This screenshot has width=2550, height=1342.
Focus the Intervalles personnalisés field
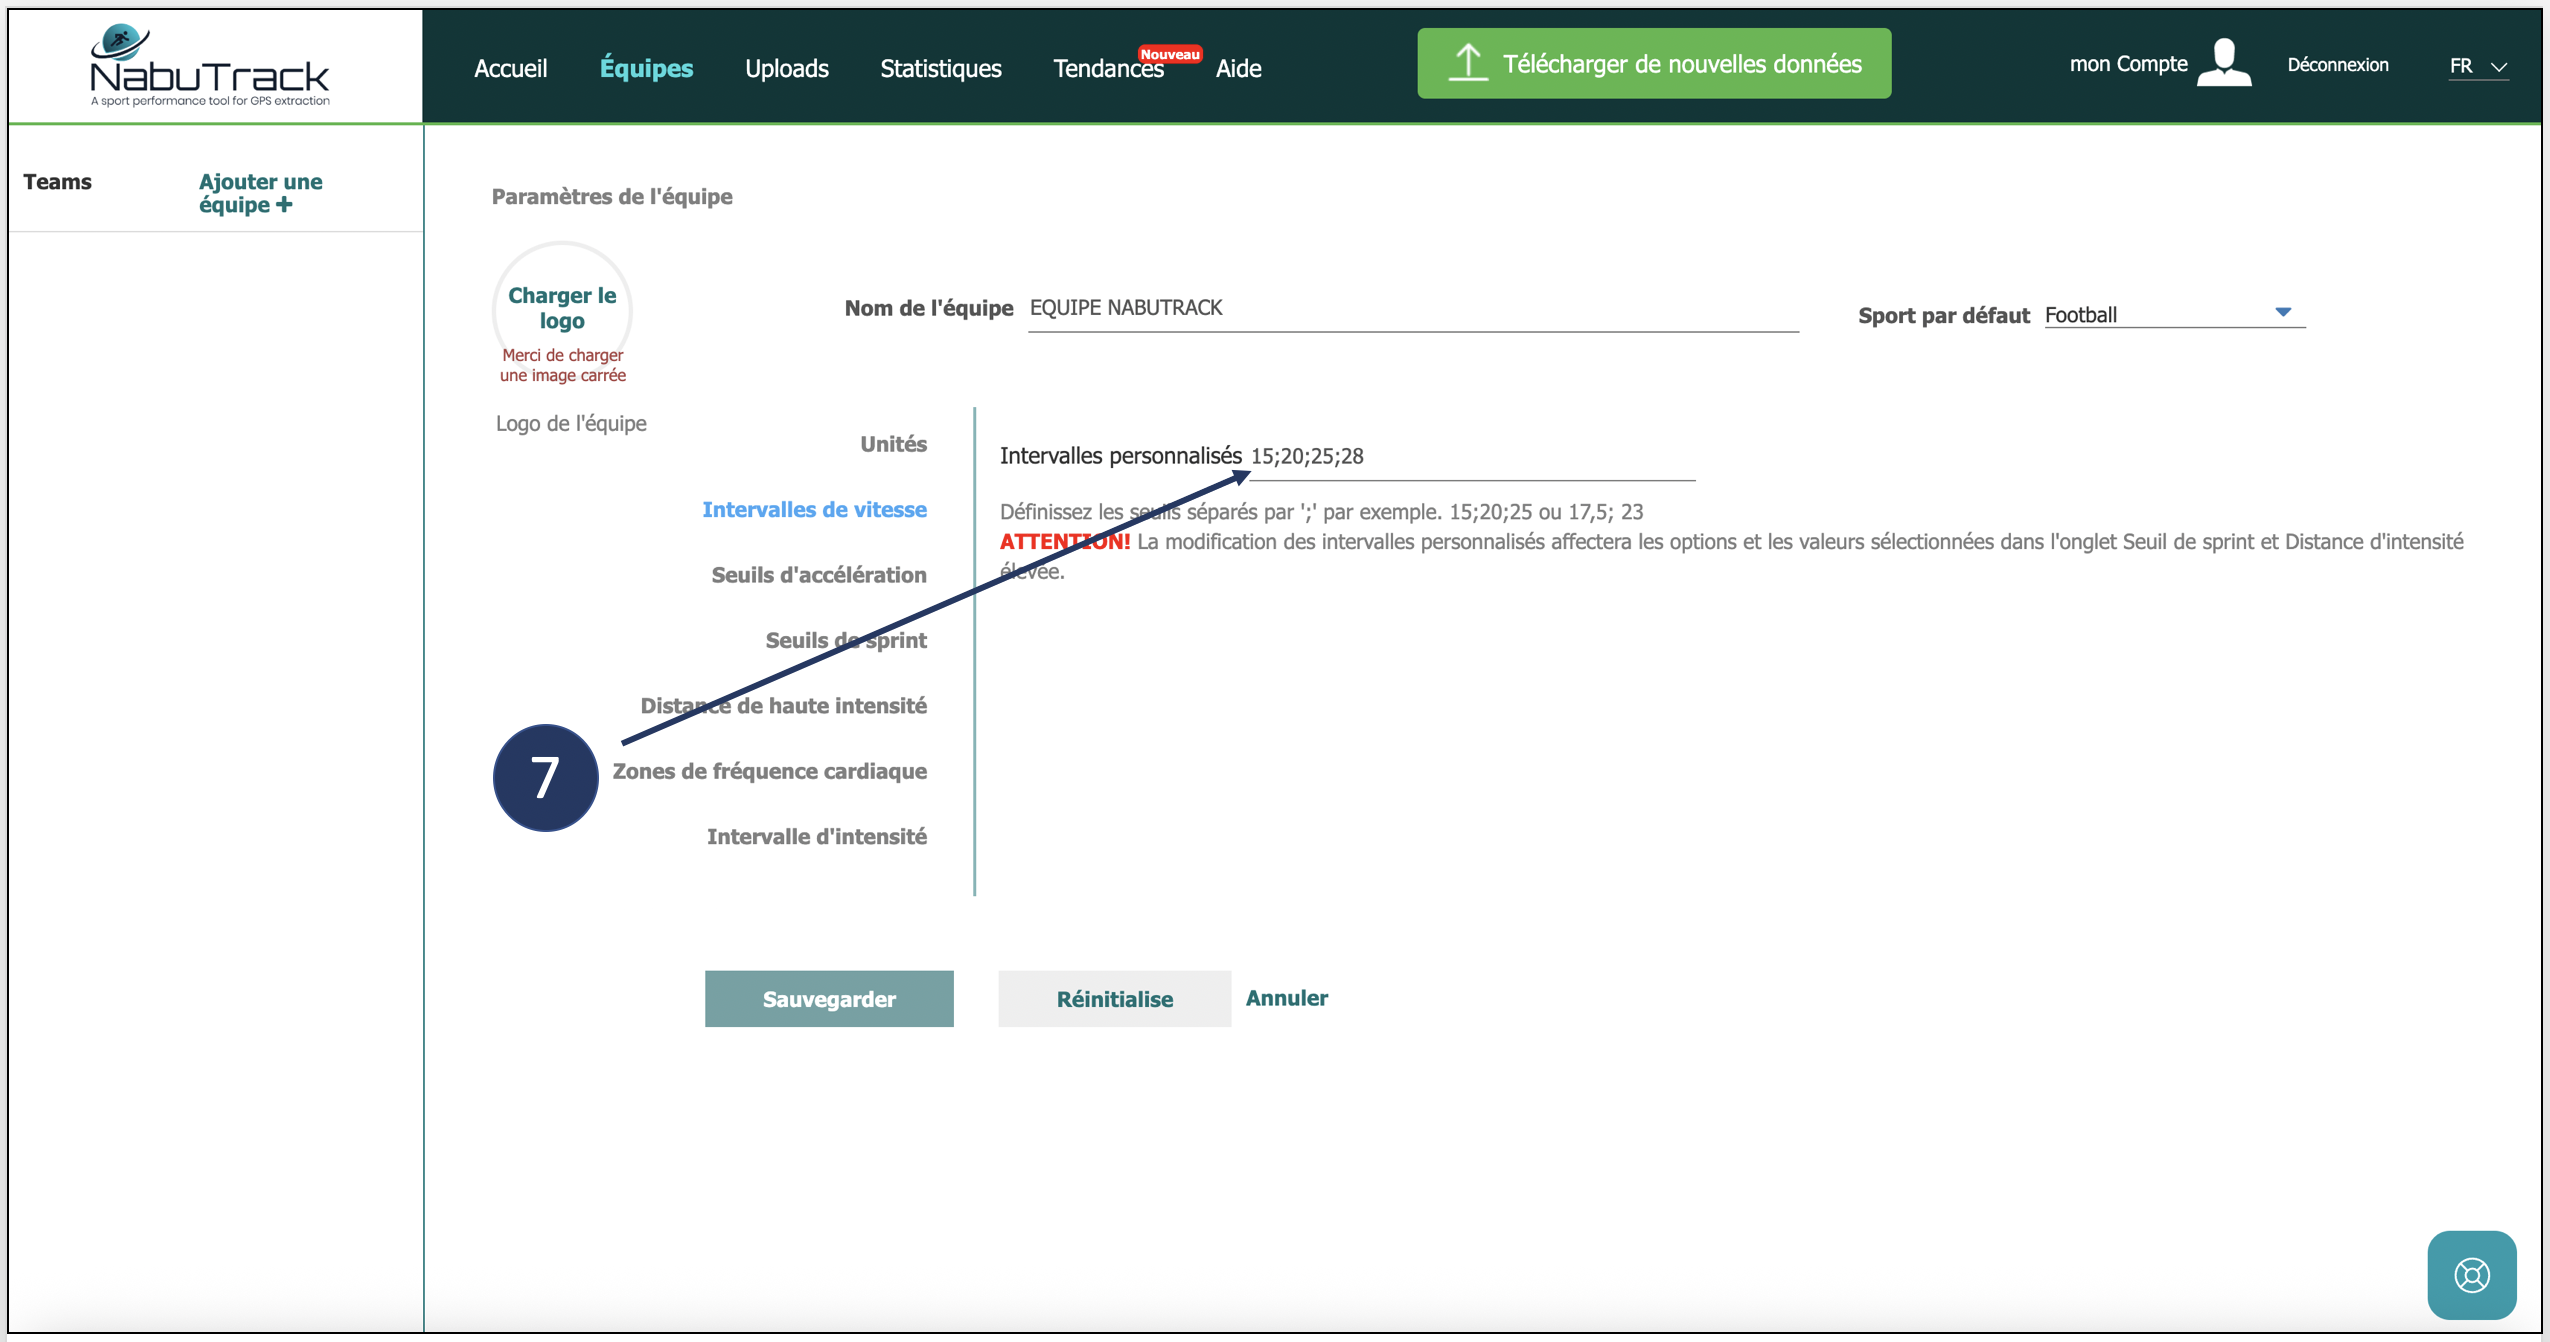[x=1472, y=457]
